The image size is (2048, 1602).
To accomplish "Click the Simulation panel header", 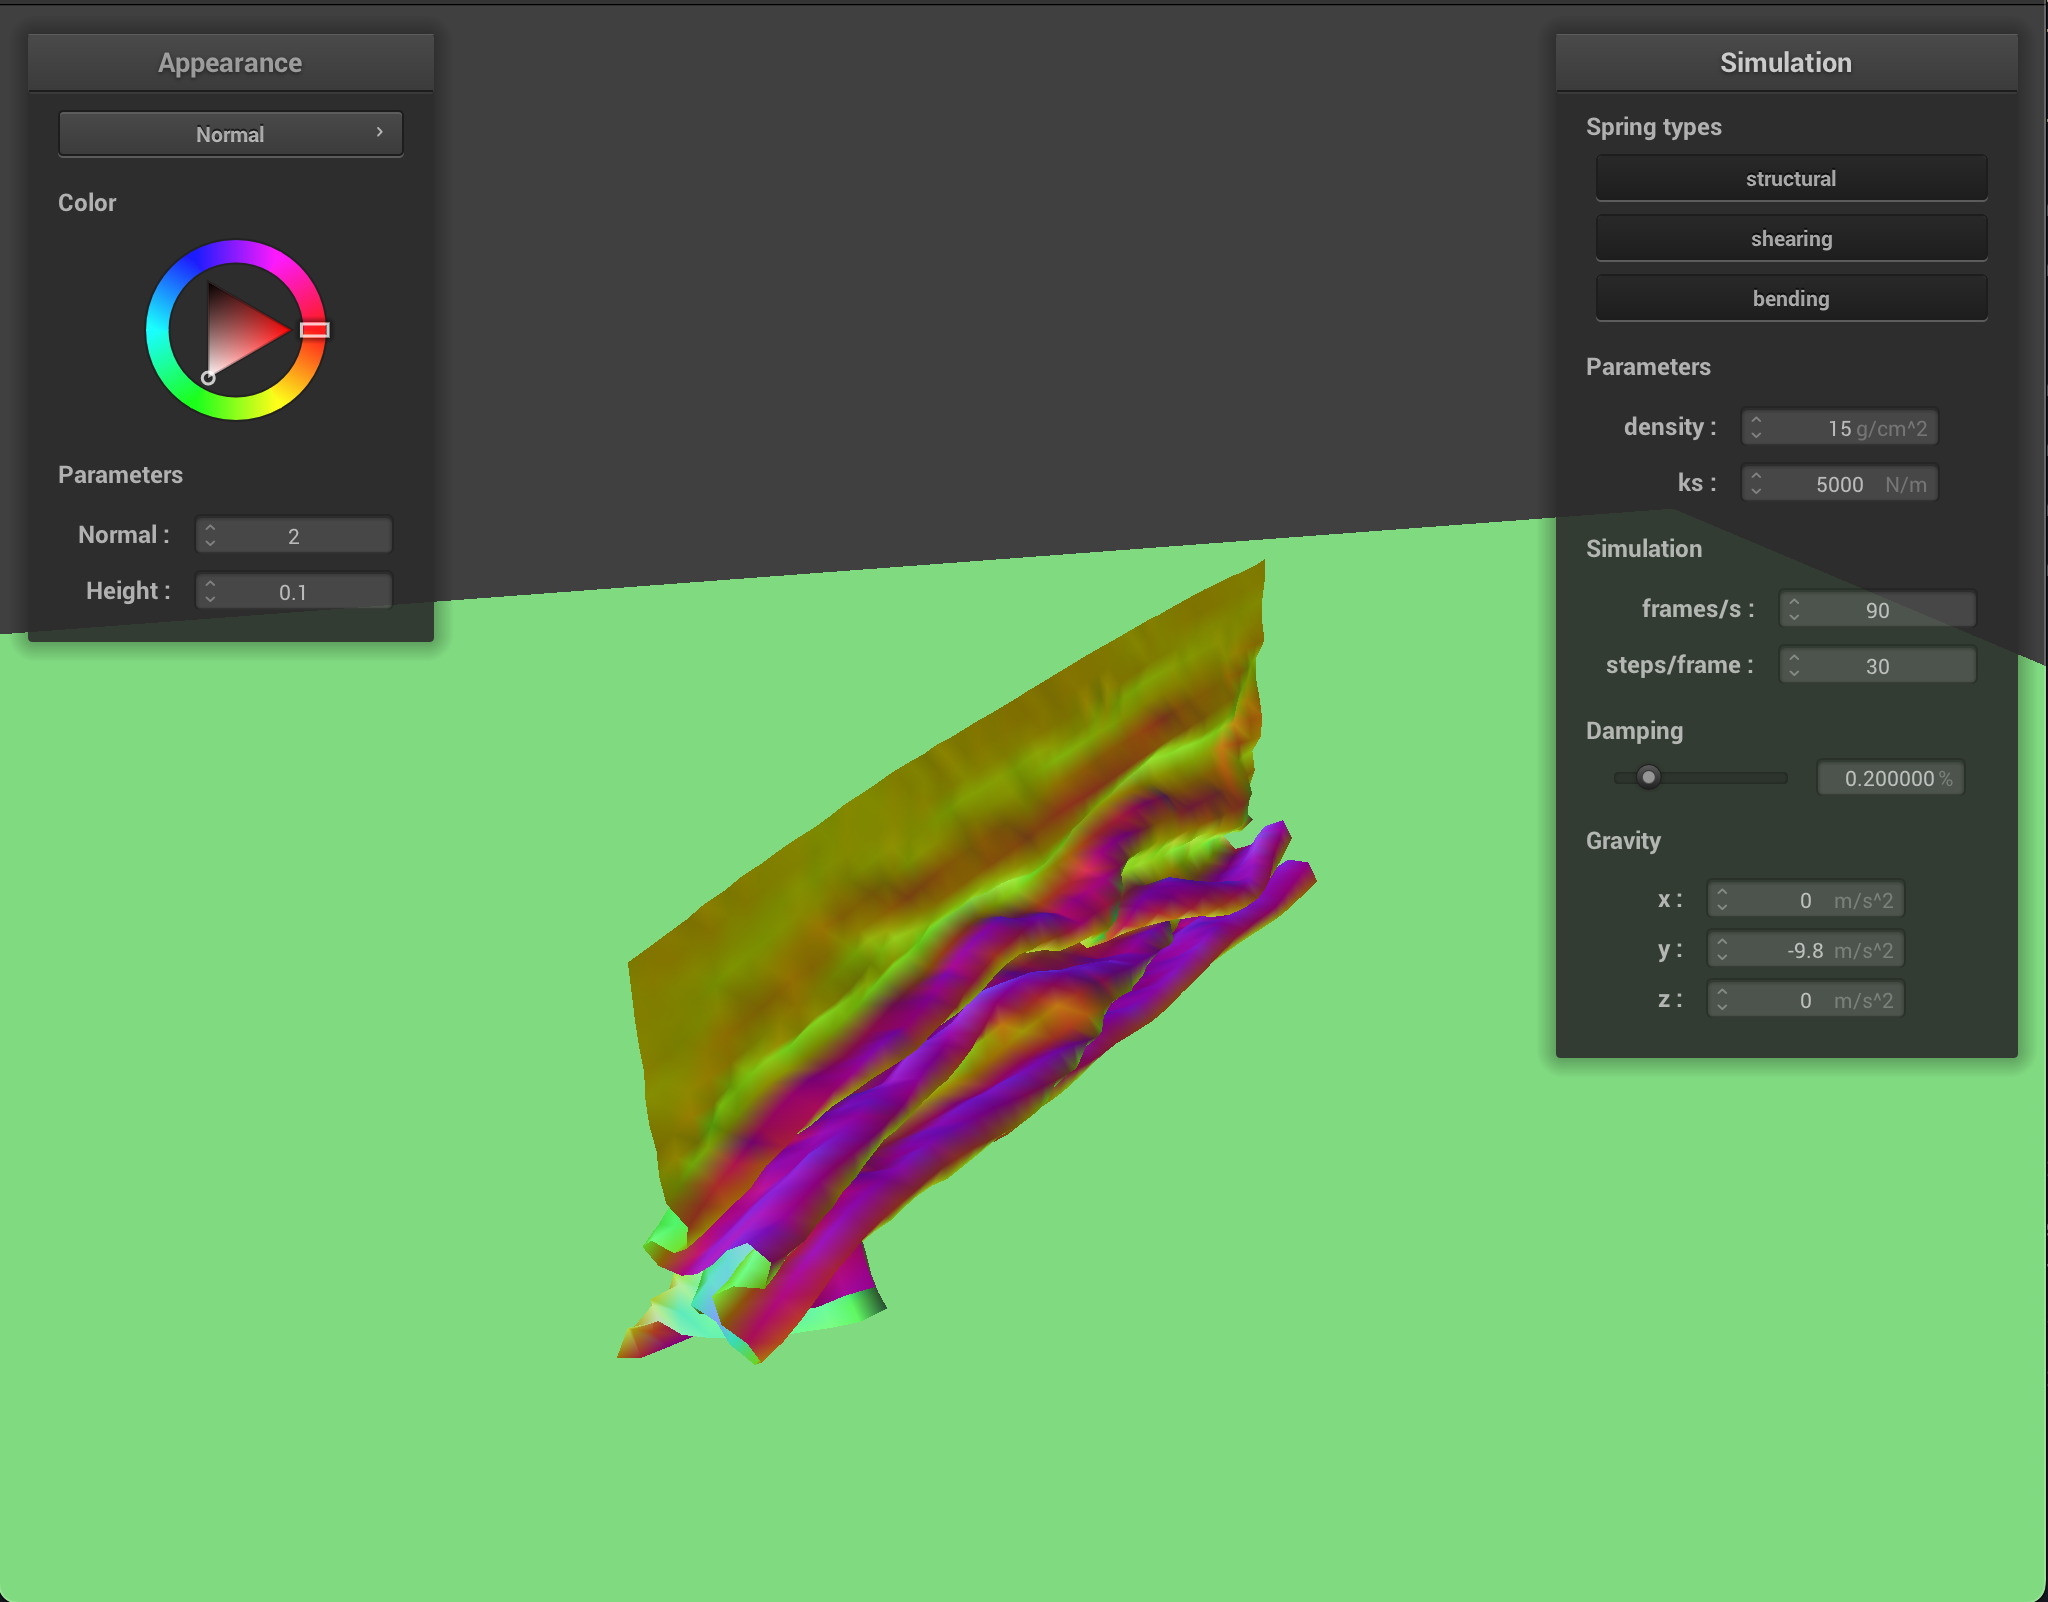I will pyautogui.click(x=1786, y=62).
